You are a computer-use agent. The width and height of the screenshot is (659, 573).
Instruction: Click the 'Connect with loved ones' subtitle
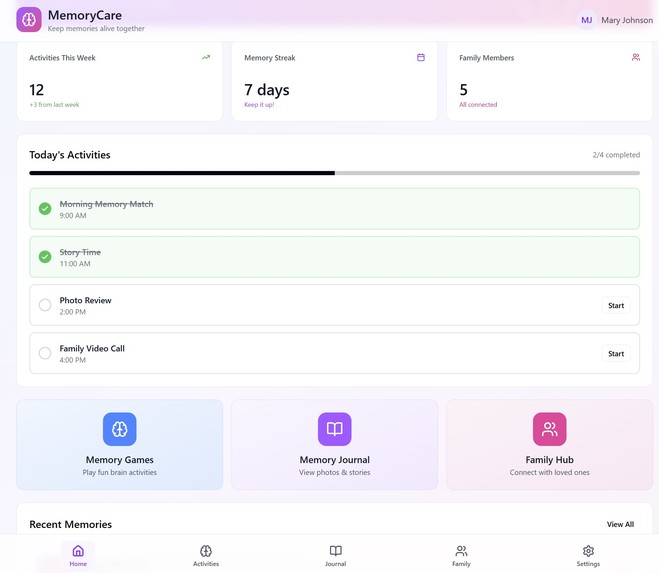pyautogui.click(x=550, y=472)
